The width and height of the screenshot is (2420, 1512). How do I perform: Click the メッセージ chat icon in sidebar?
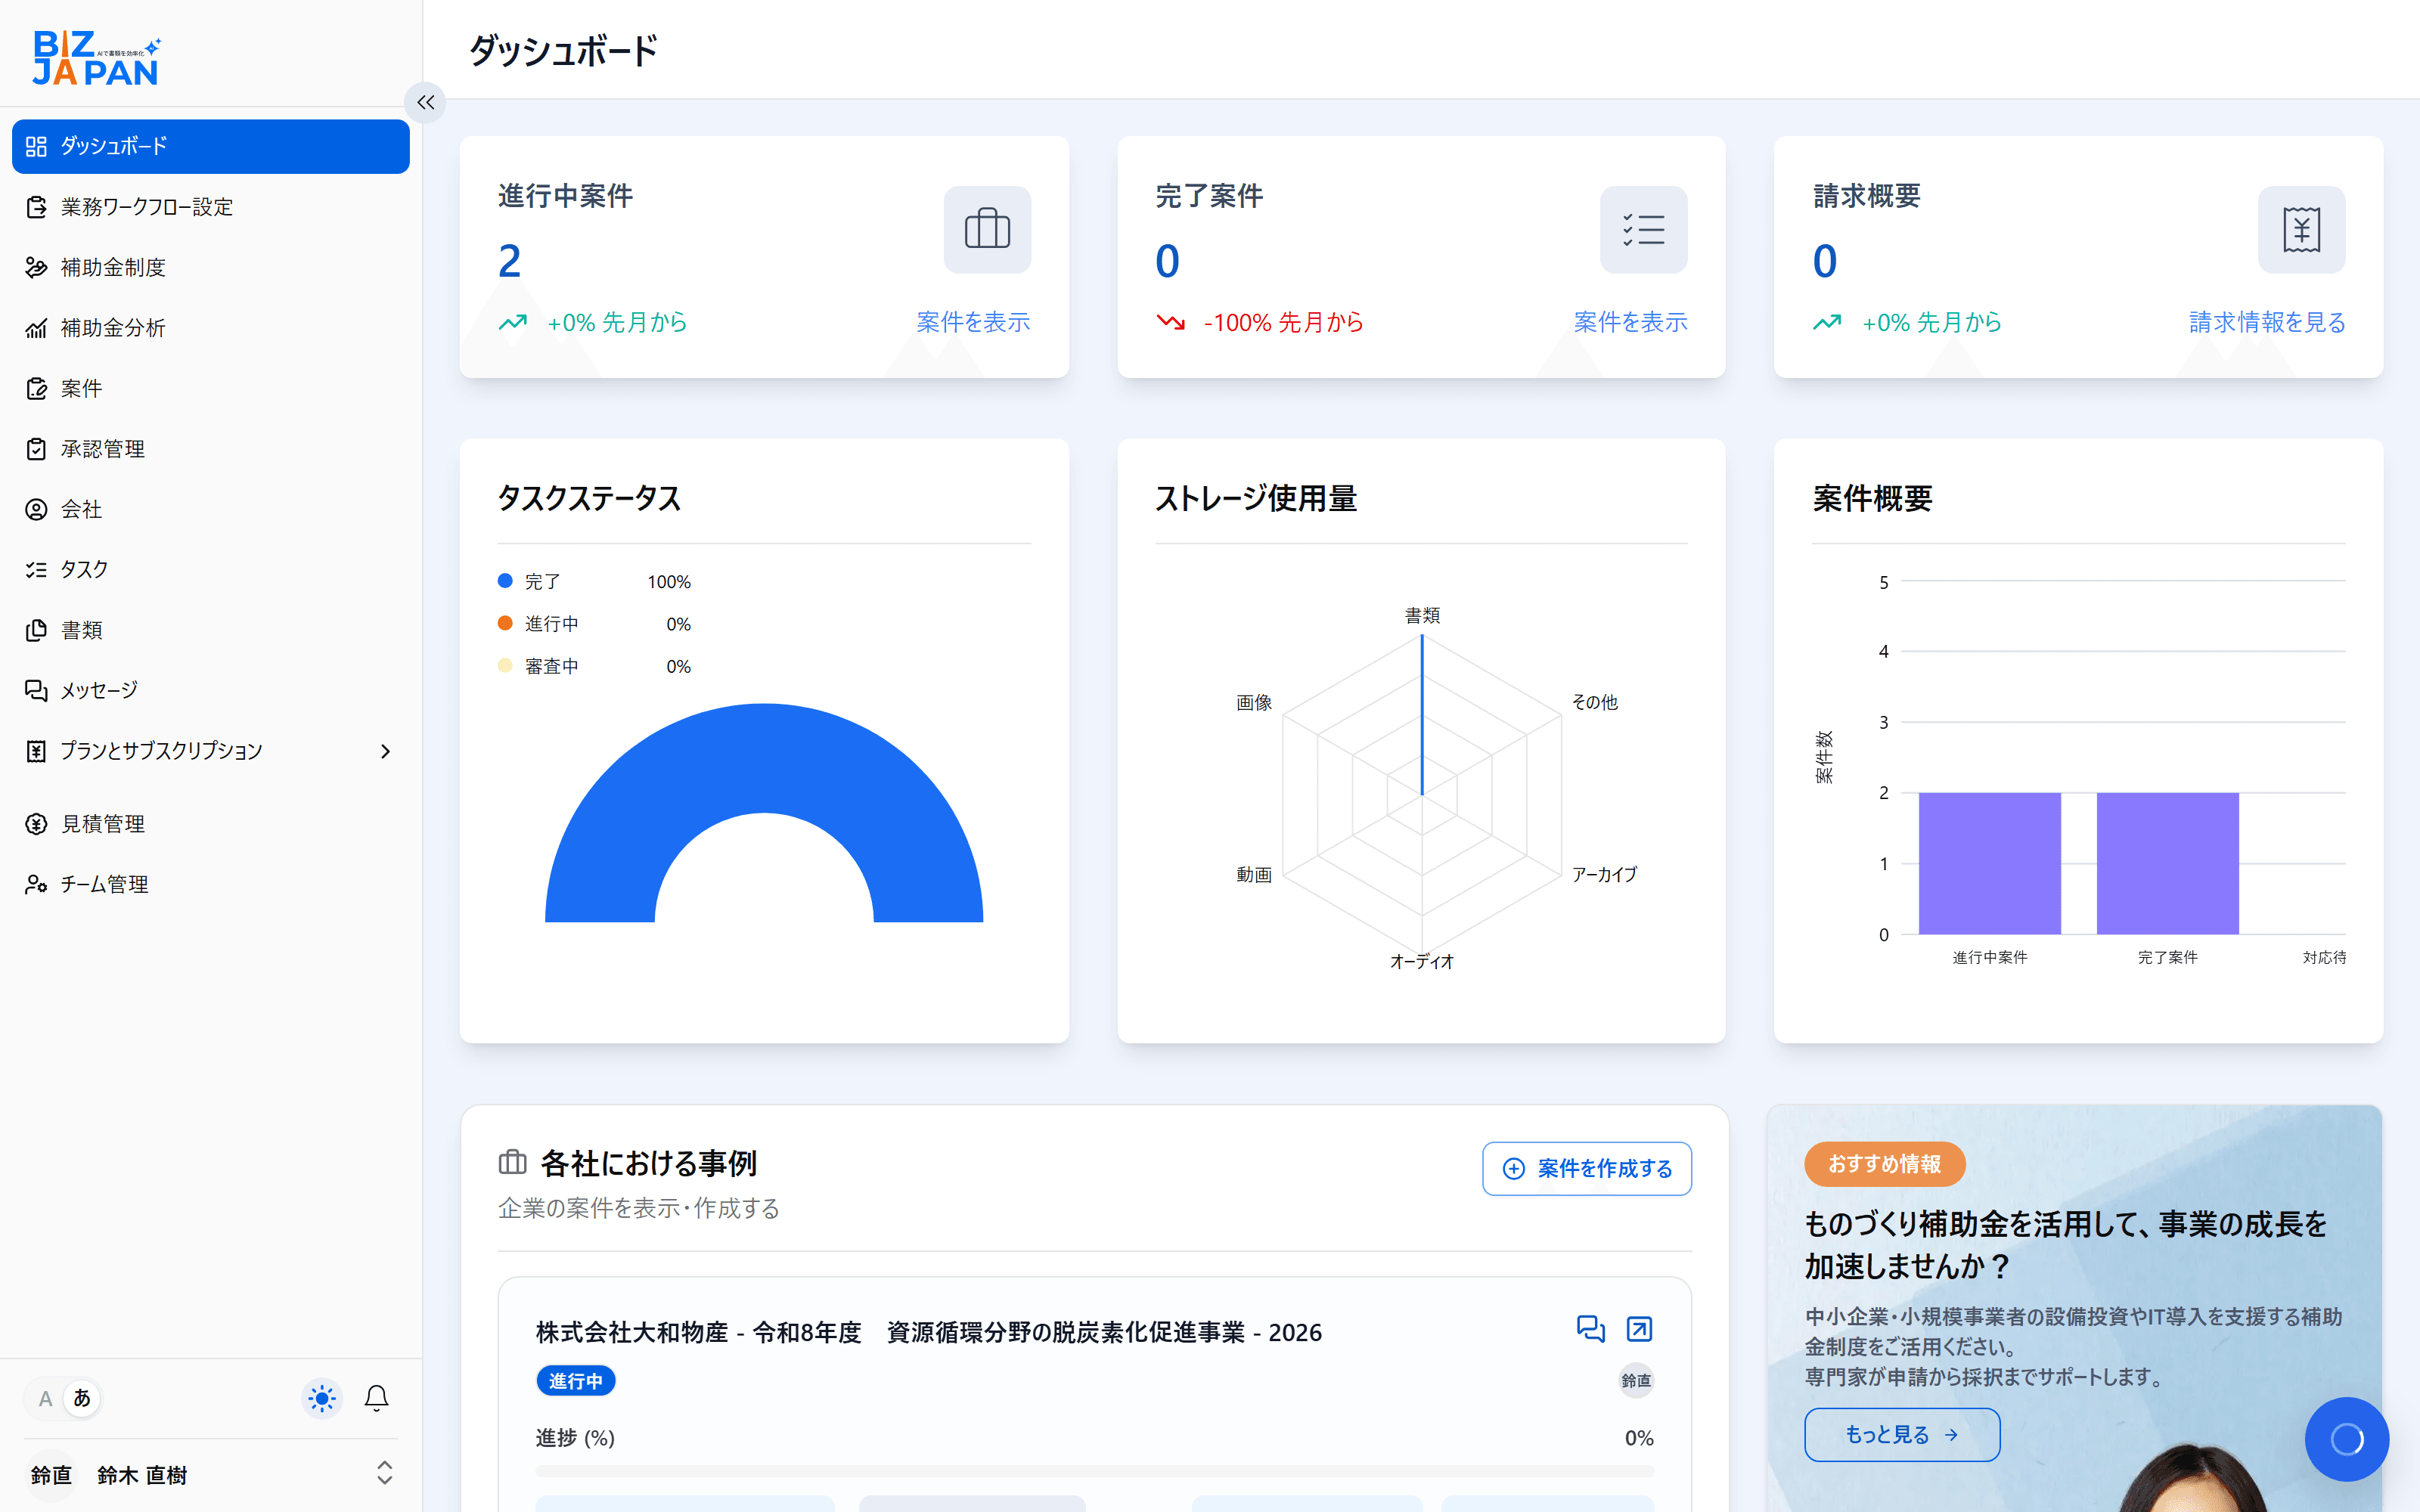coord(36,690)
